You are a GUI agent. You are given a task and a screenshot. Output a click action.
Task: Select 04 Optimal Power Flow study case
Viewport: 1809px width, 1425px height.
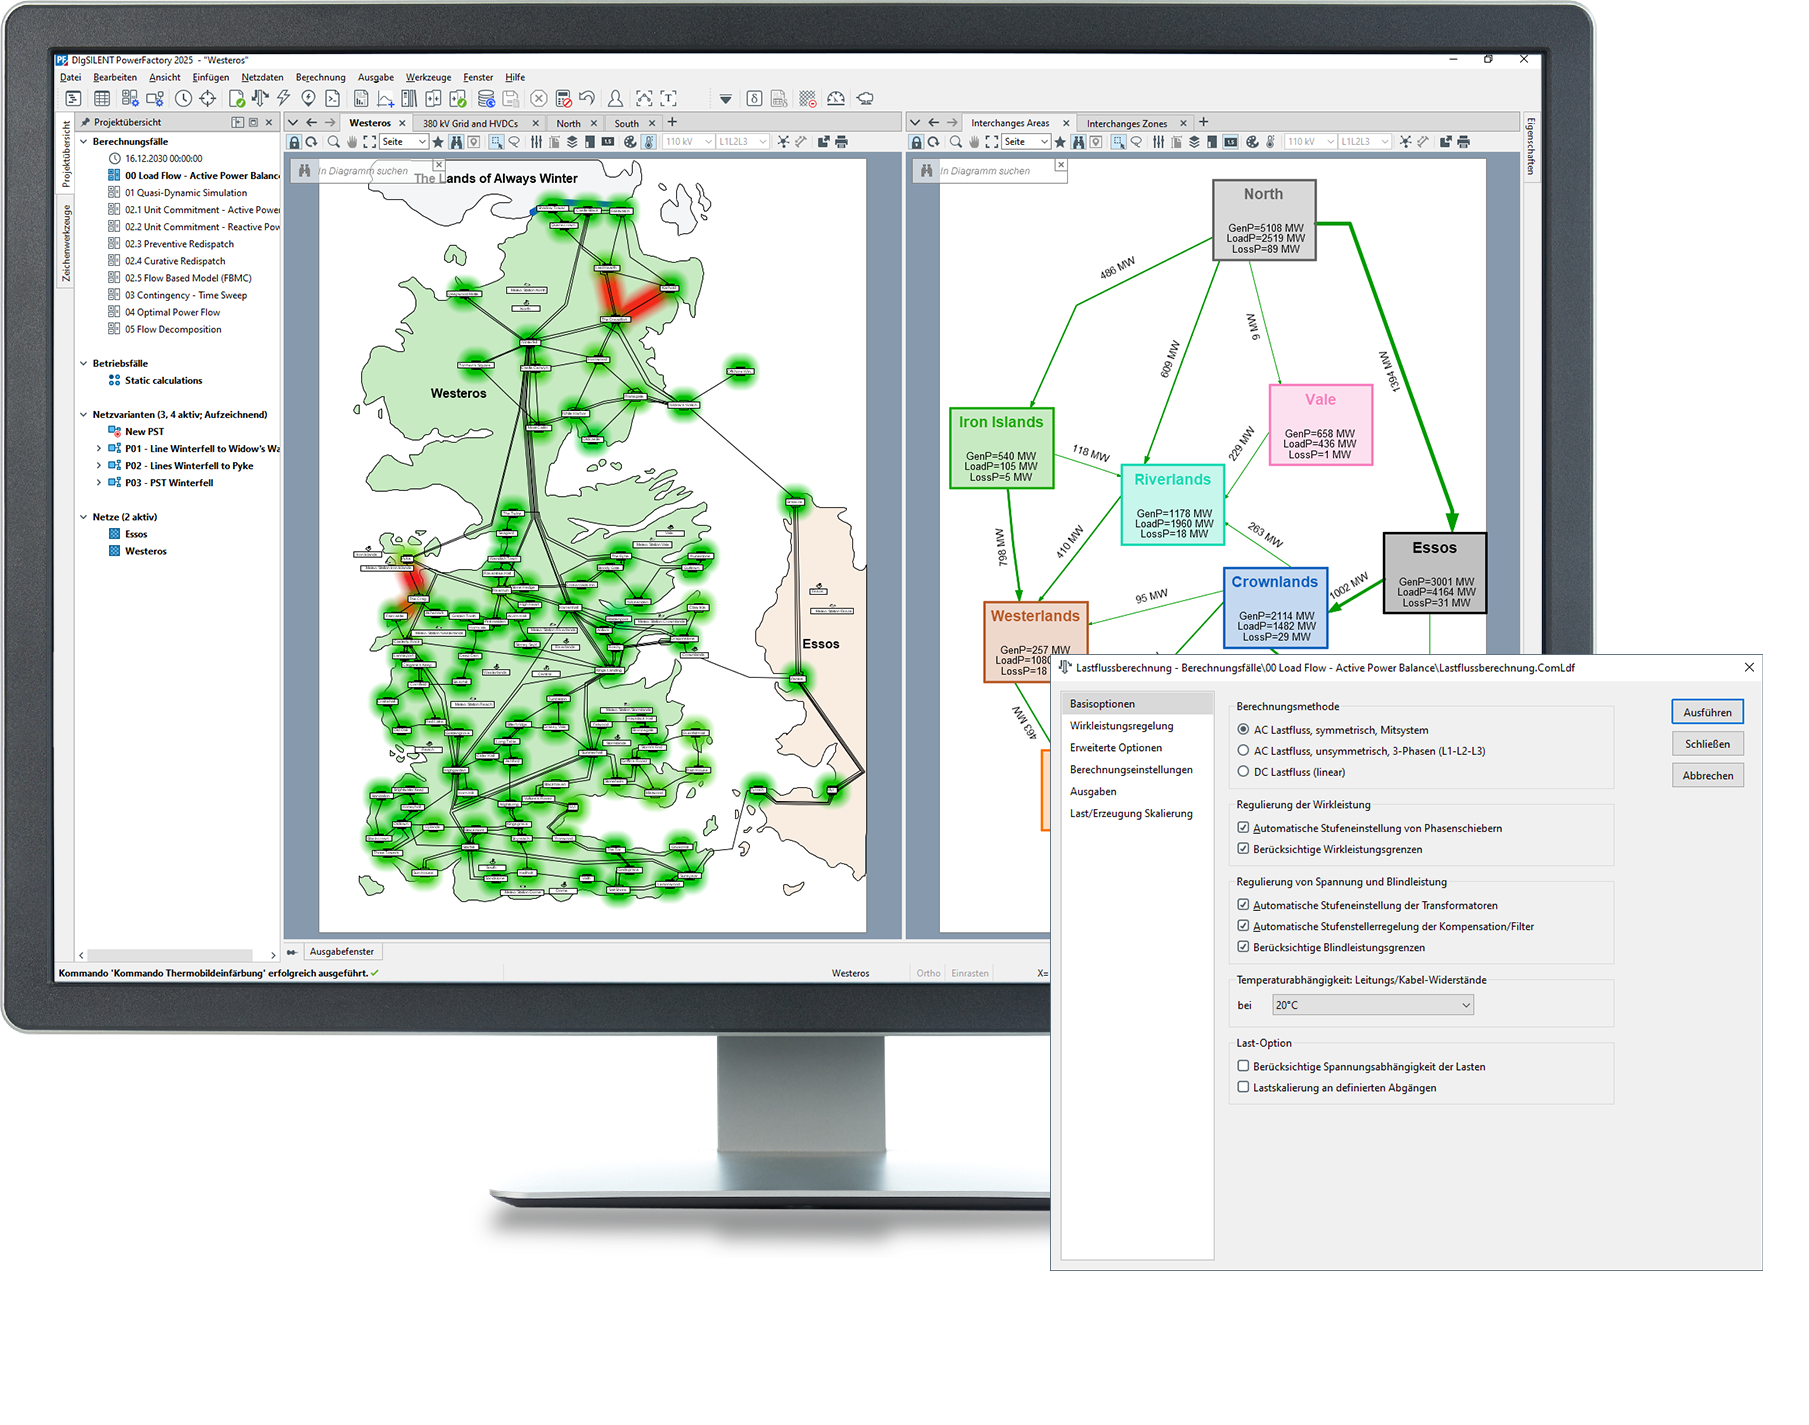point(172,312)
